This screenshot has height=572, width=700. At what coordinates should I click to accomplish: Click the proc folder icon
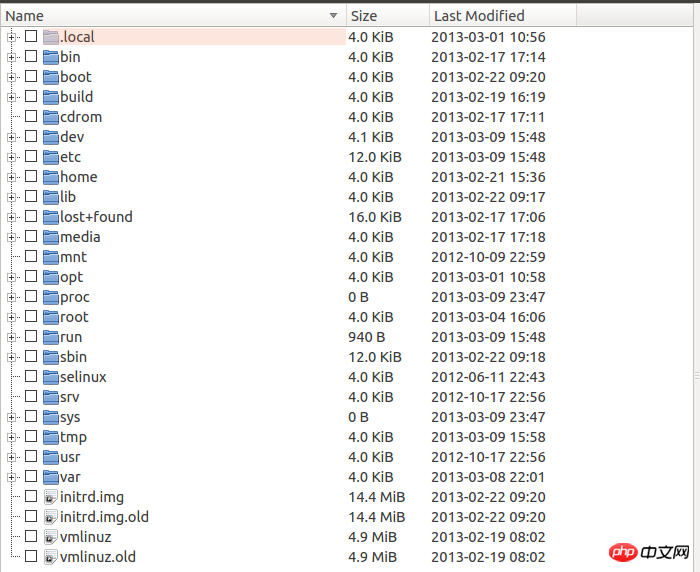[x=51, y=297]
